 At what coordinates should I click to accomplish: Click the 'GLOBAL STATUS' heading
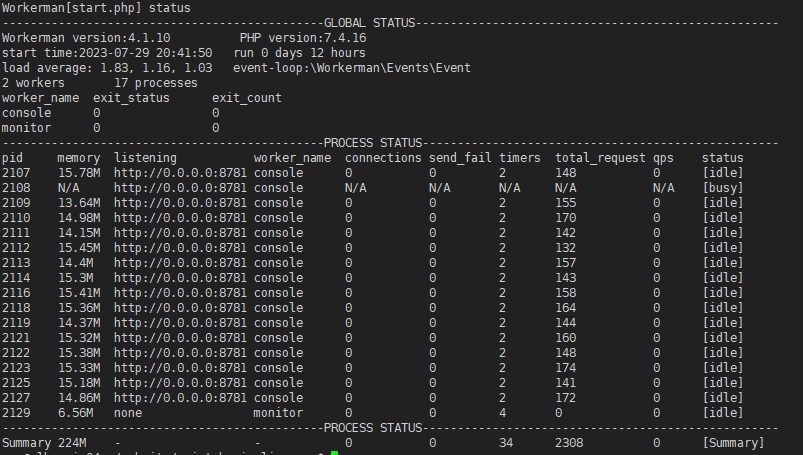369,23
